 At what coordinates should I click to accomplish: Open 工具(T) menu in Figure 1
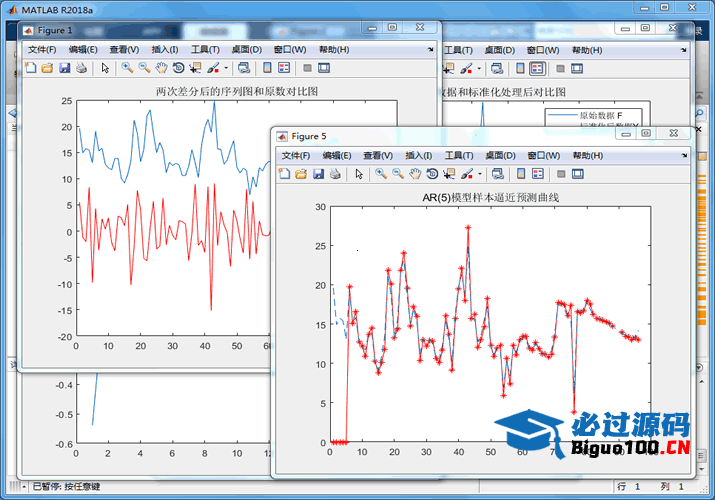(205, 50)
